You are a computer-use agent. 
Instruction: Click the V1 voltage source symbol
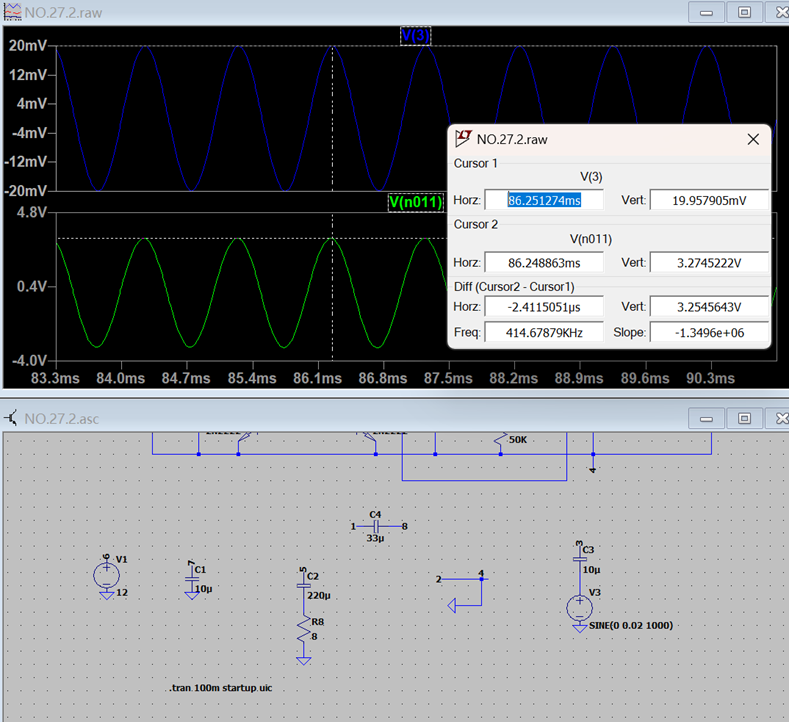(105, 575)
